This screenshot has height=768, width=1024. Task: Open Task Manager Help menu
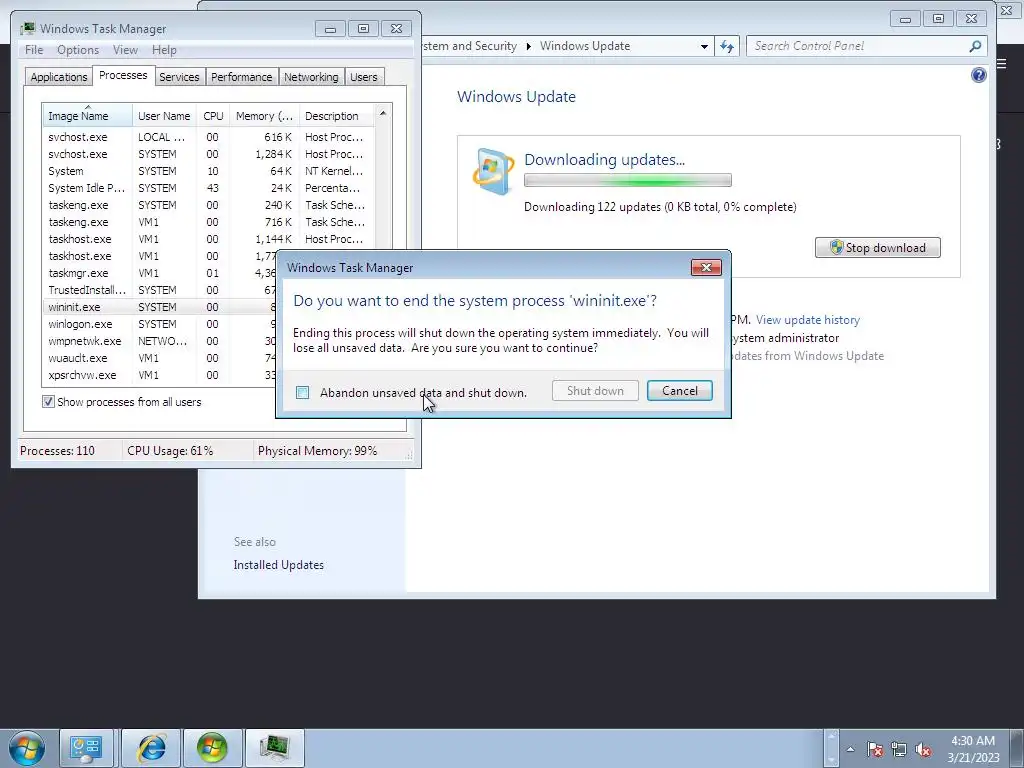[164, 50]
